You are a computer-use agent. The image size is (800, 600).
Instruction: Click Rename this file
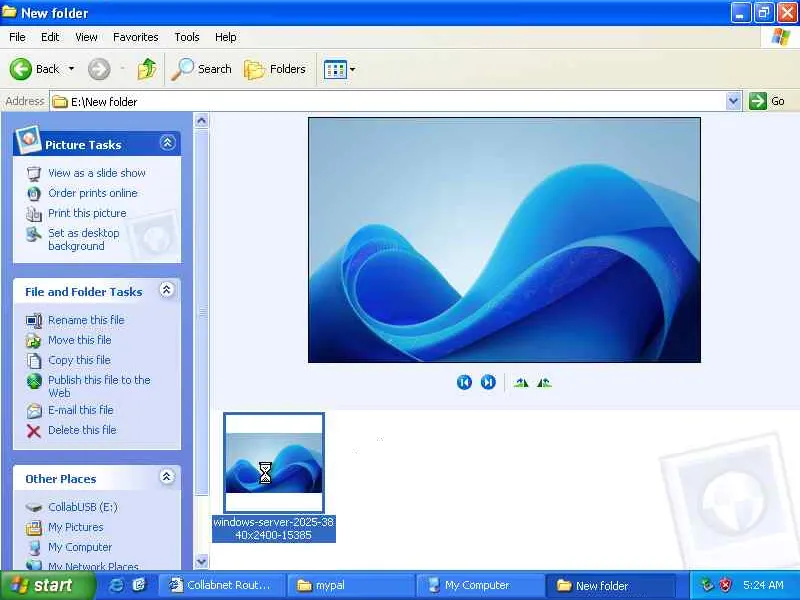tap(86, 320)
